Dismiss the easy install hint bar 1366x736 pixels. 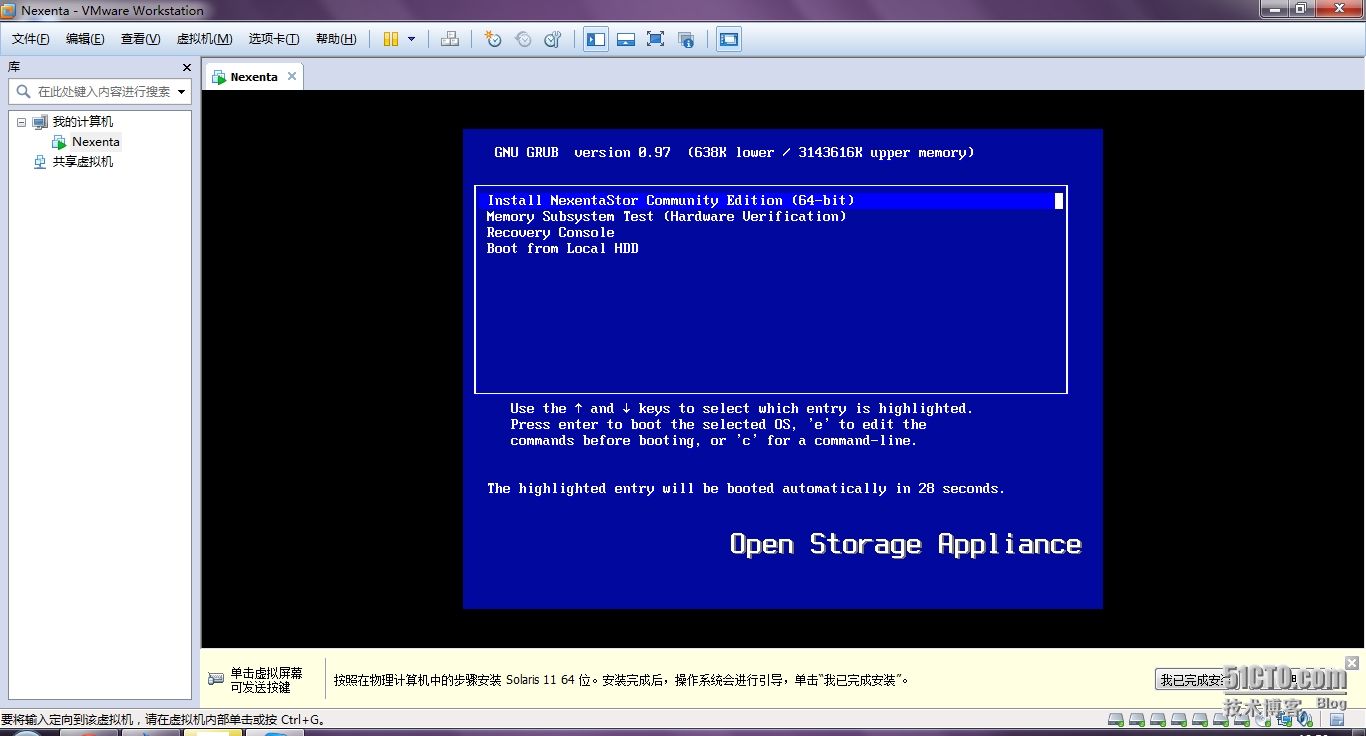[x=1352, y=663]
